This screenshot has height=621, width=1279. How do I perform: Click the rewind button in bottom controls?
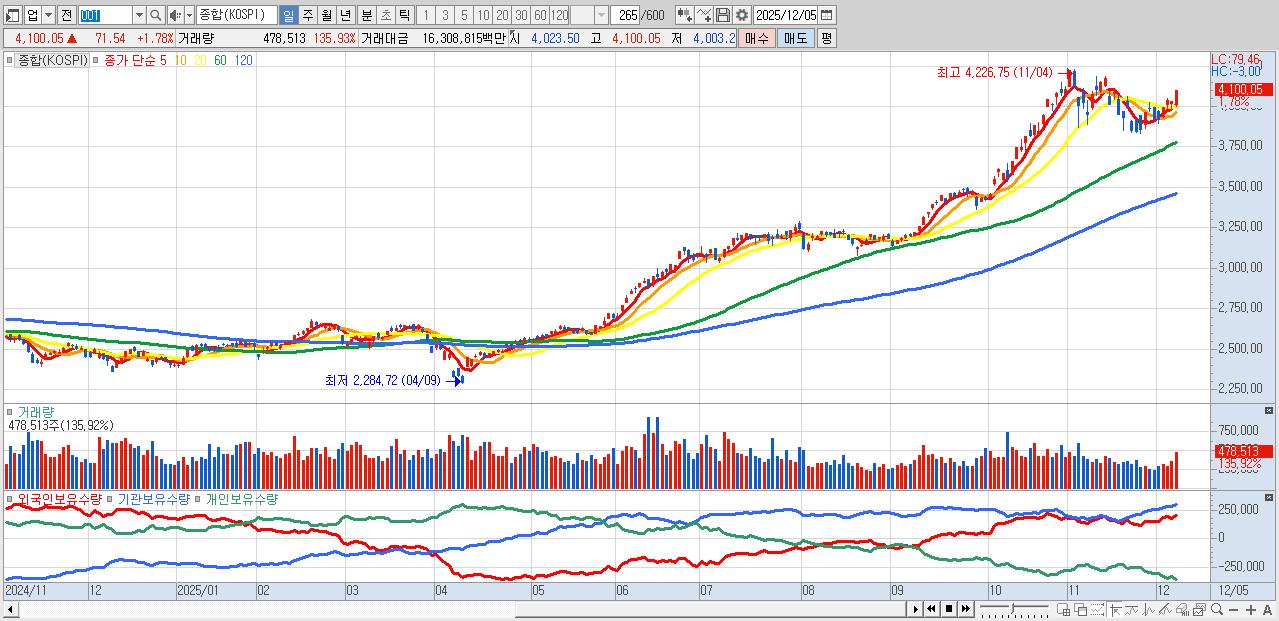point(931,609)
